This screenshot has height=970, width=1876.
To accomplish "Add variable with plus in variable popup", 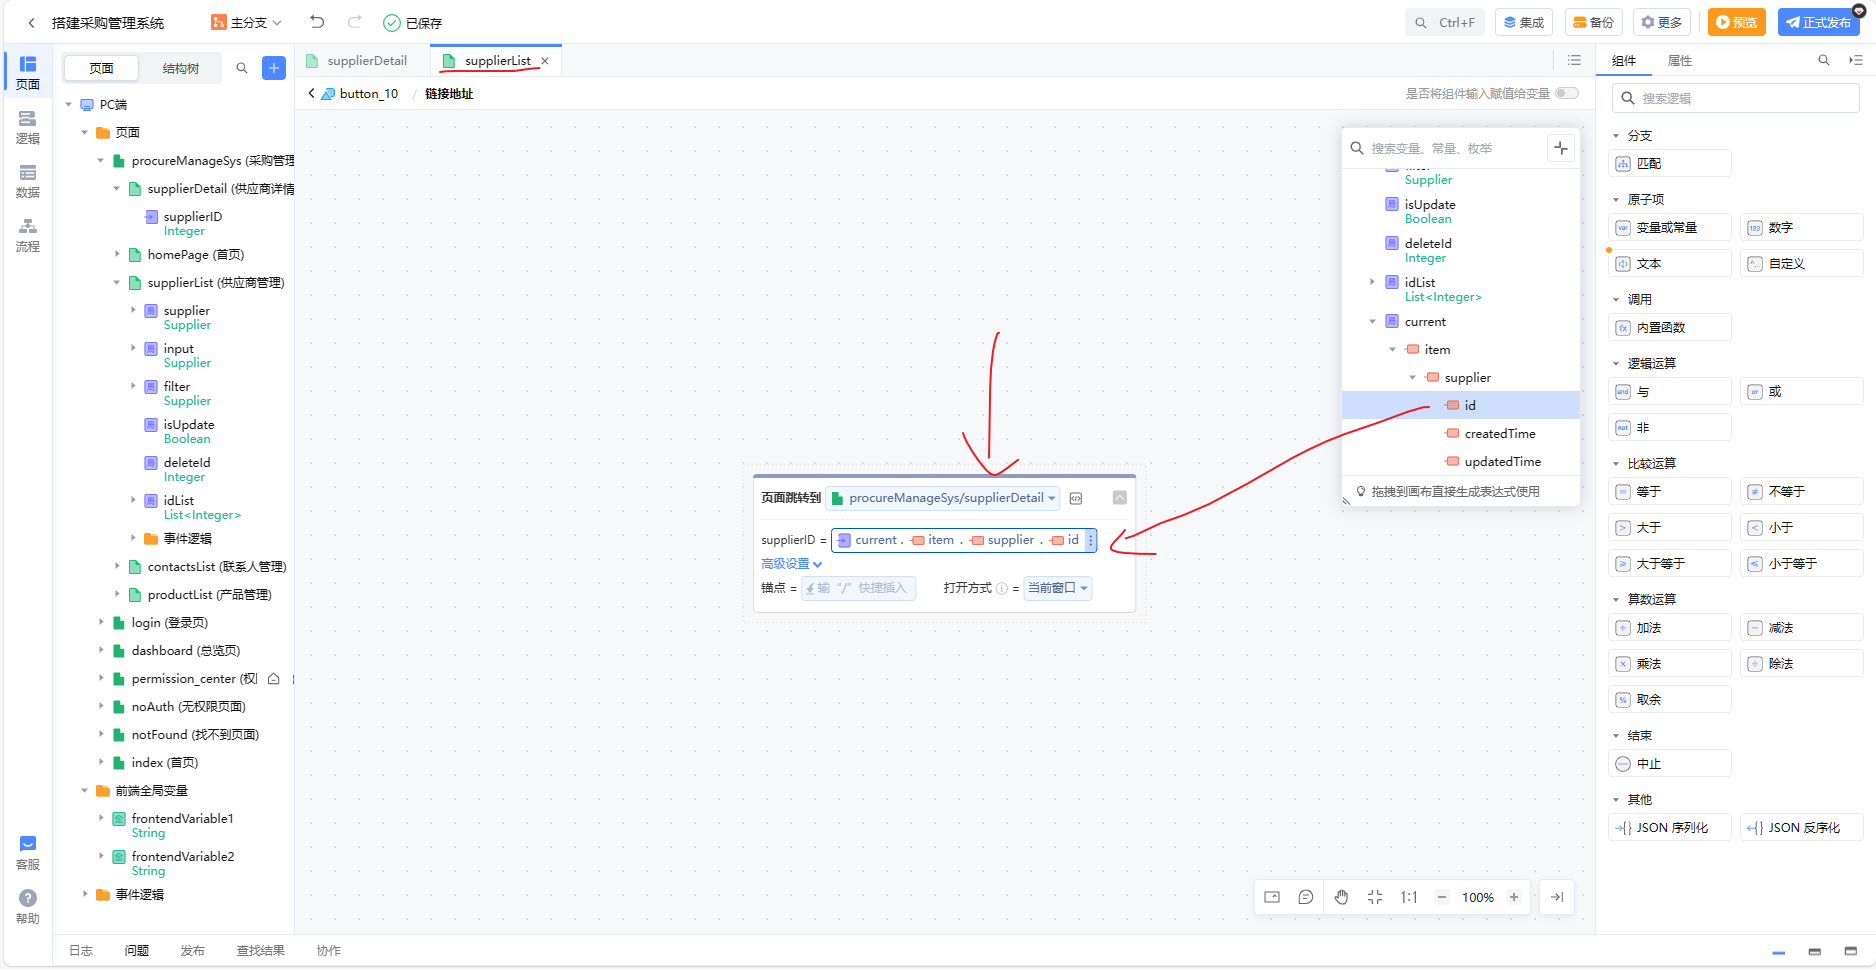I will pyautogui.click(x=1561, y=148).
